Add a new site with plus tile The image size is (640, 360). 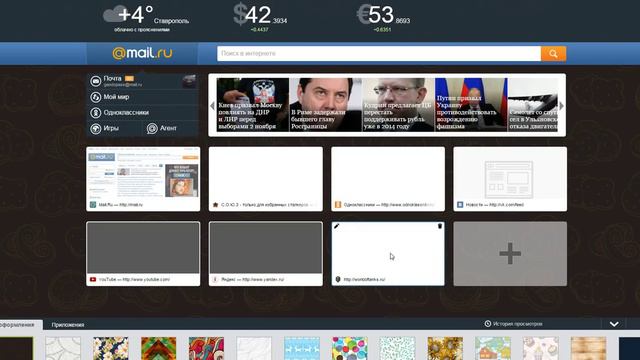pyautogui.click(x=510, y=253)
